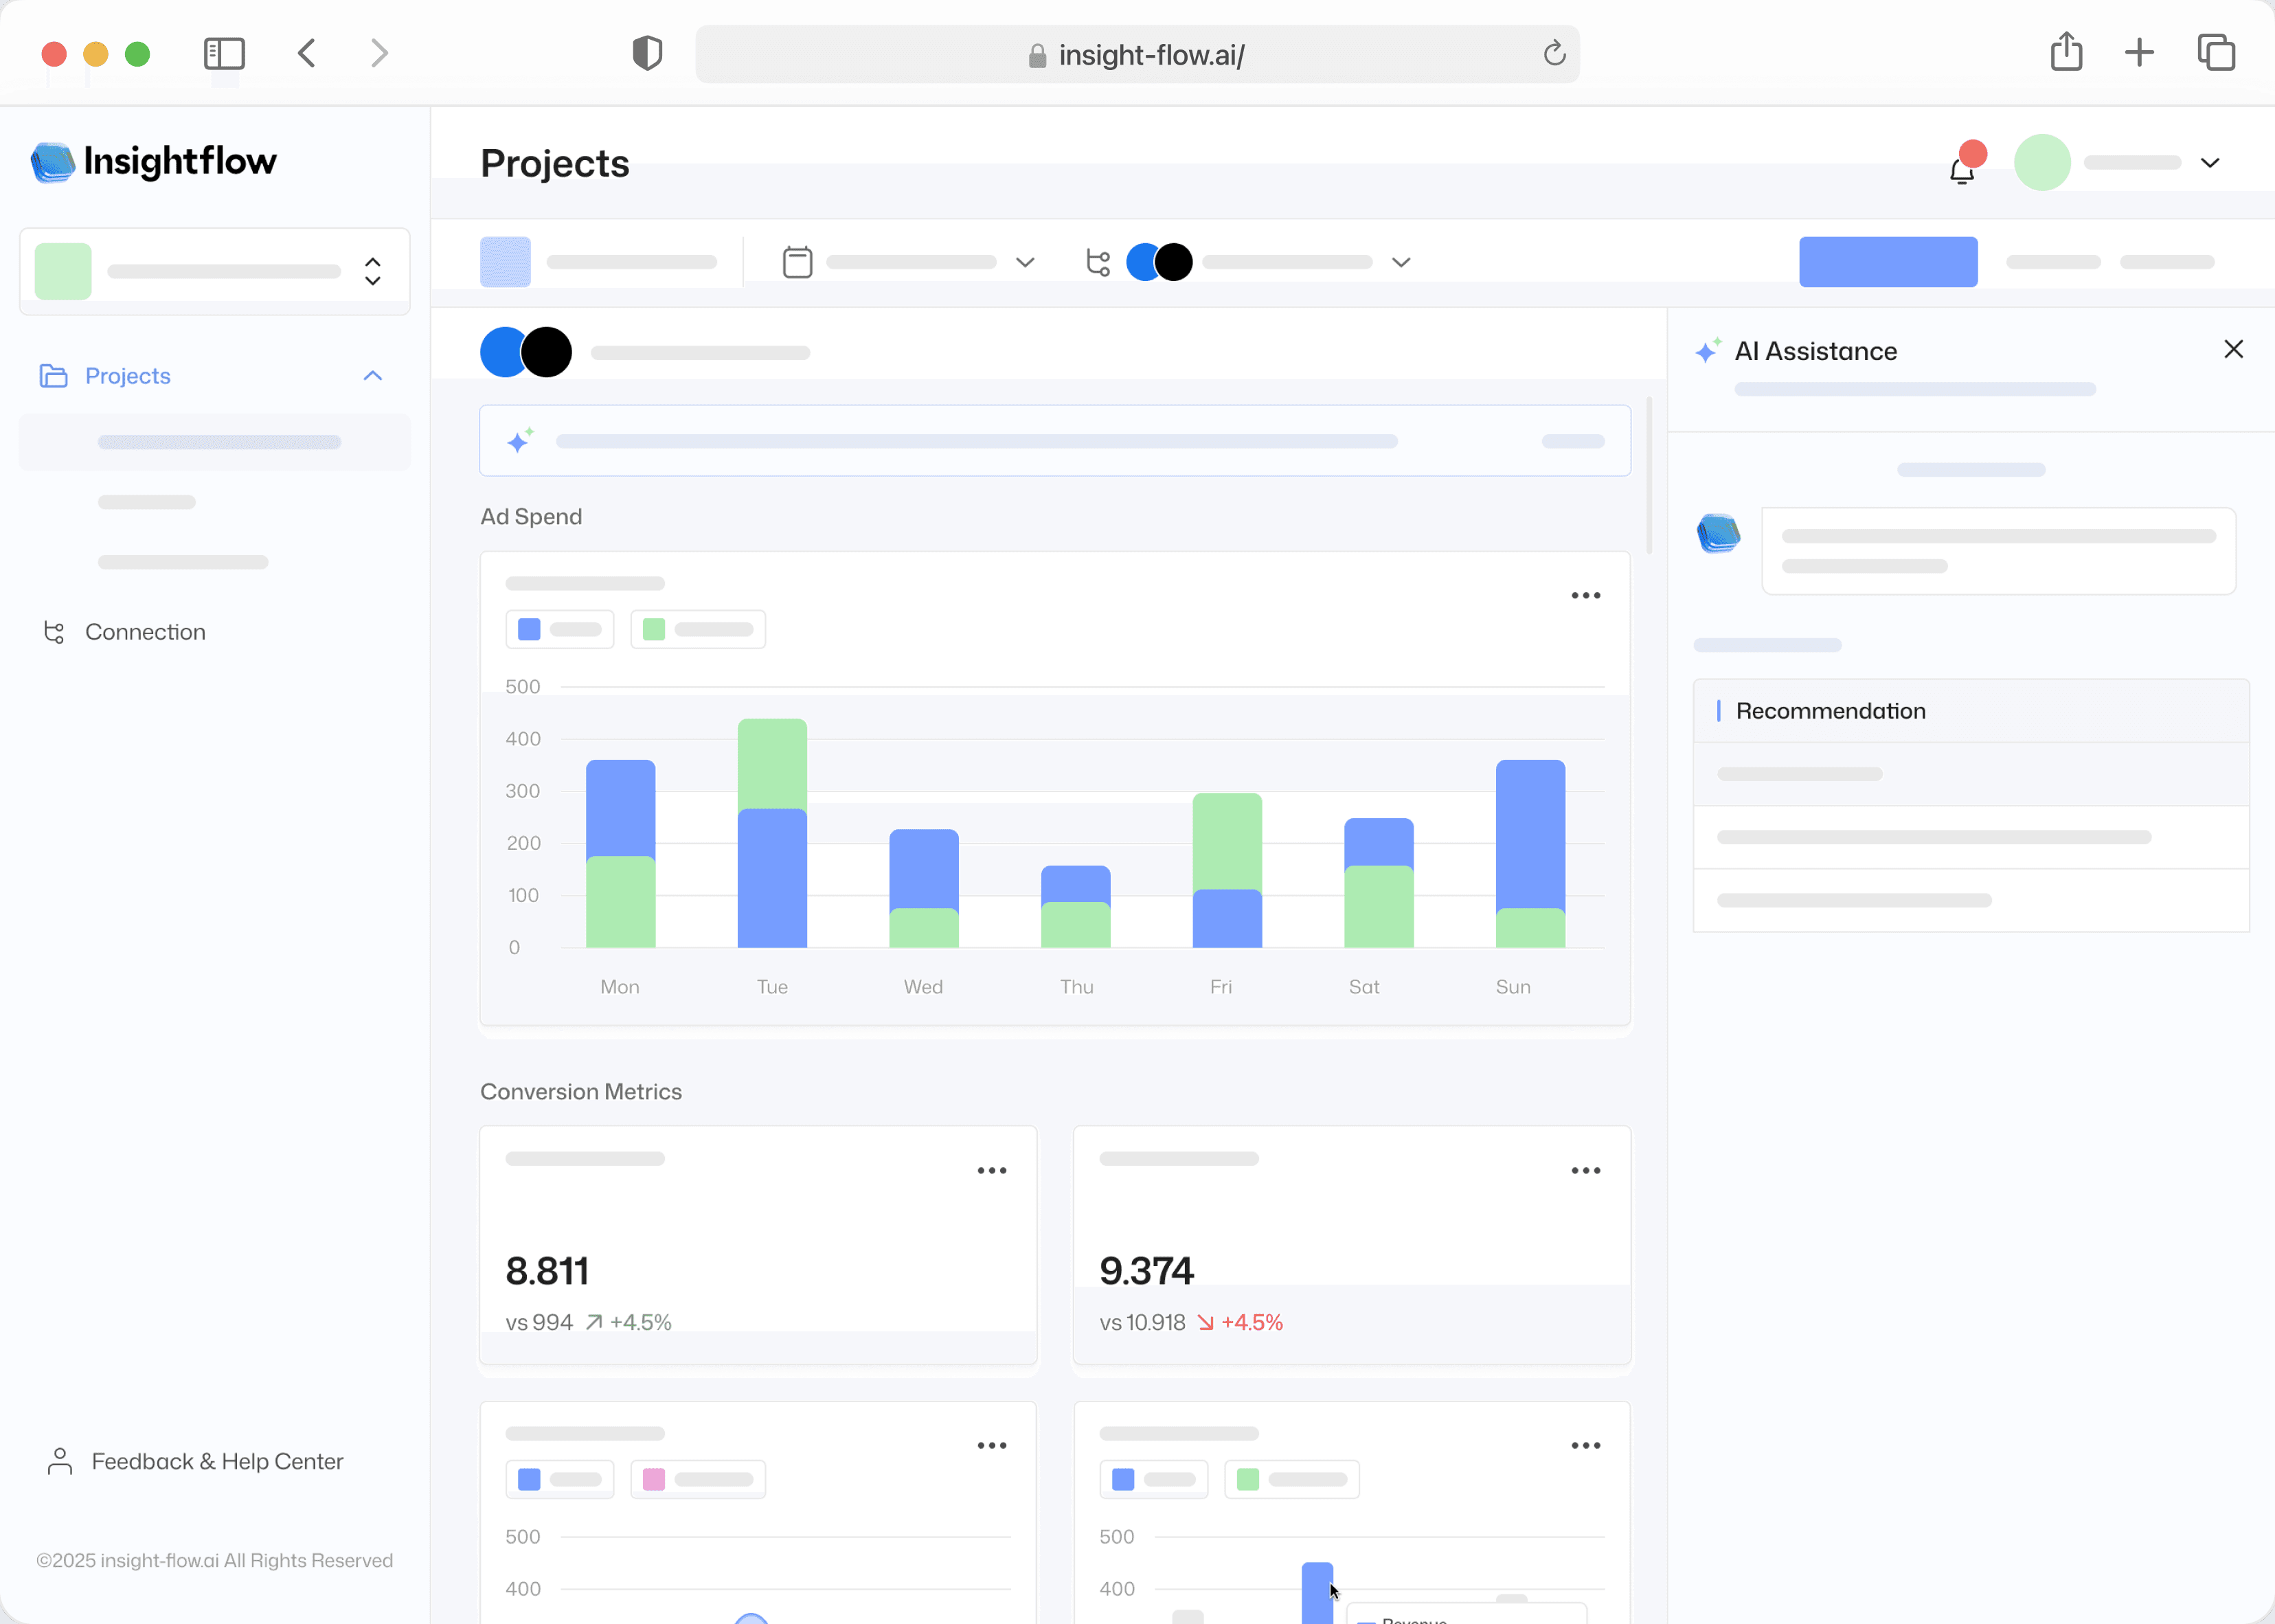2275x1624 pixels.
Task: Click the blue primary button at top right
Action: tap(1888, 261)
